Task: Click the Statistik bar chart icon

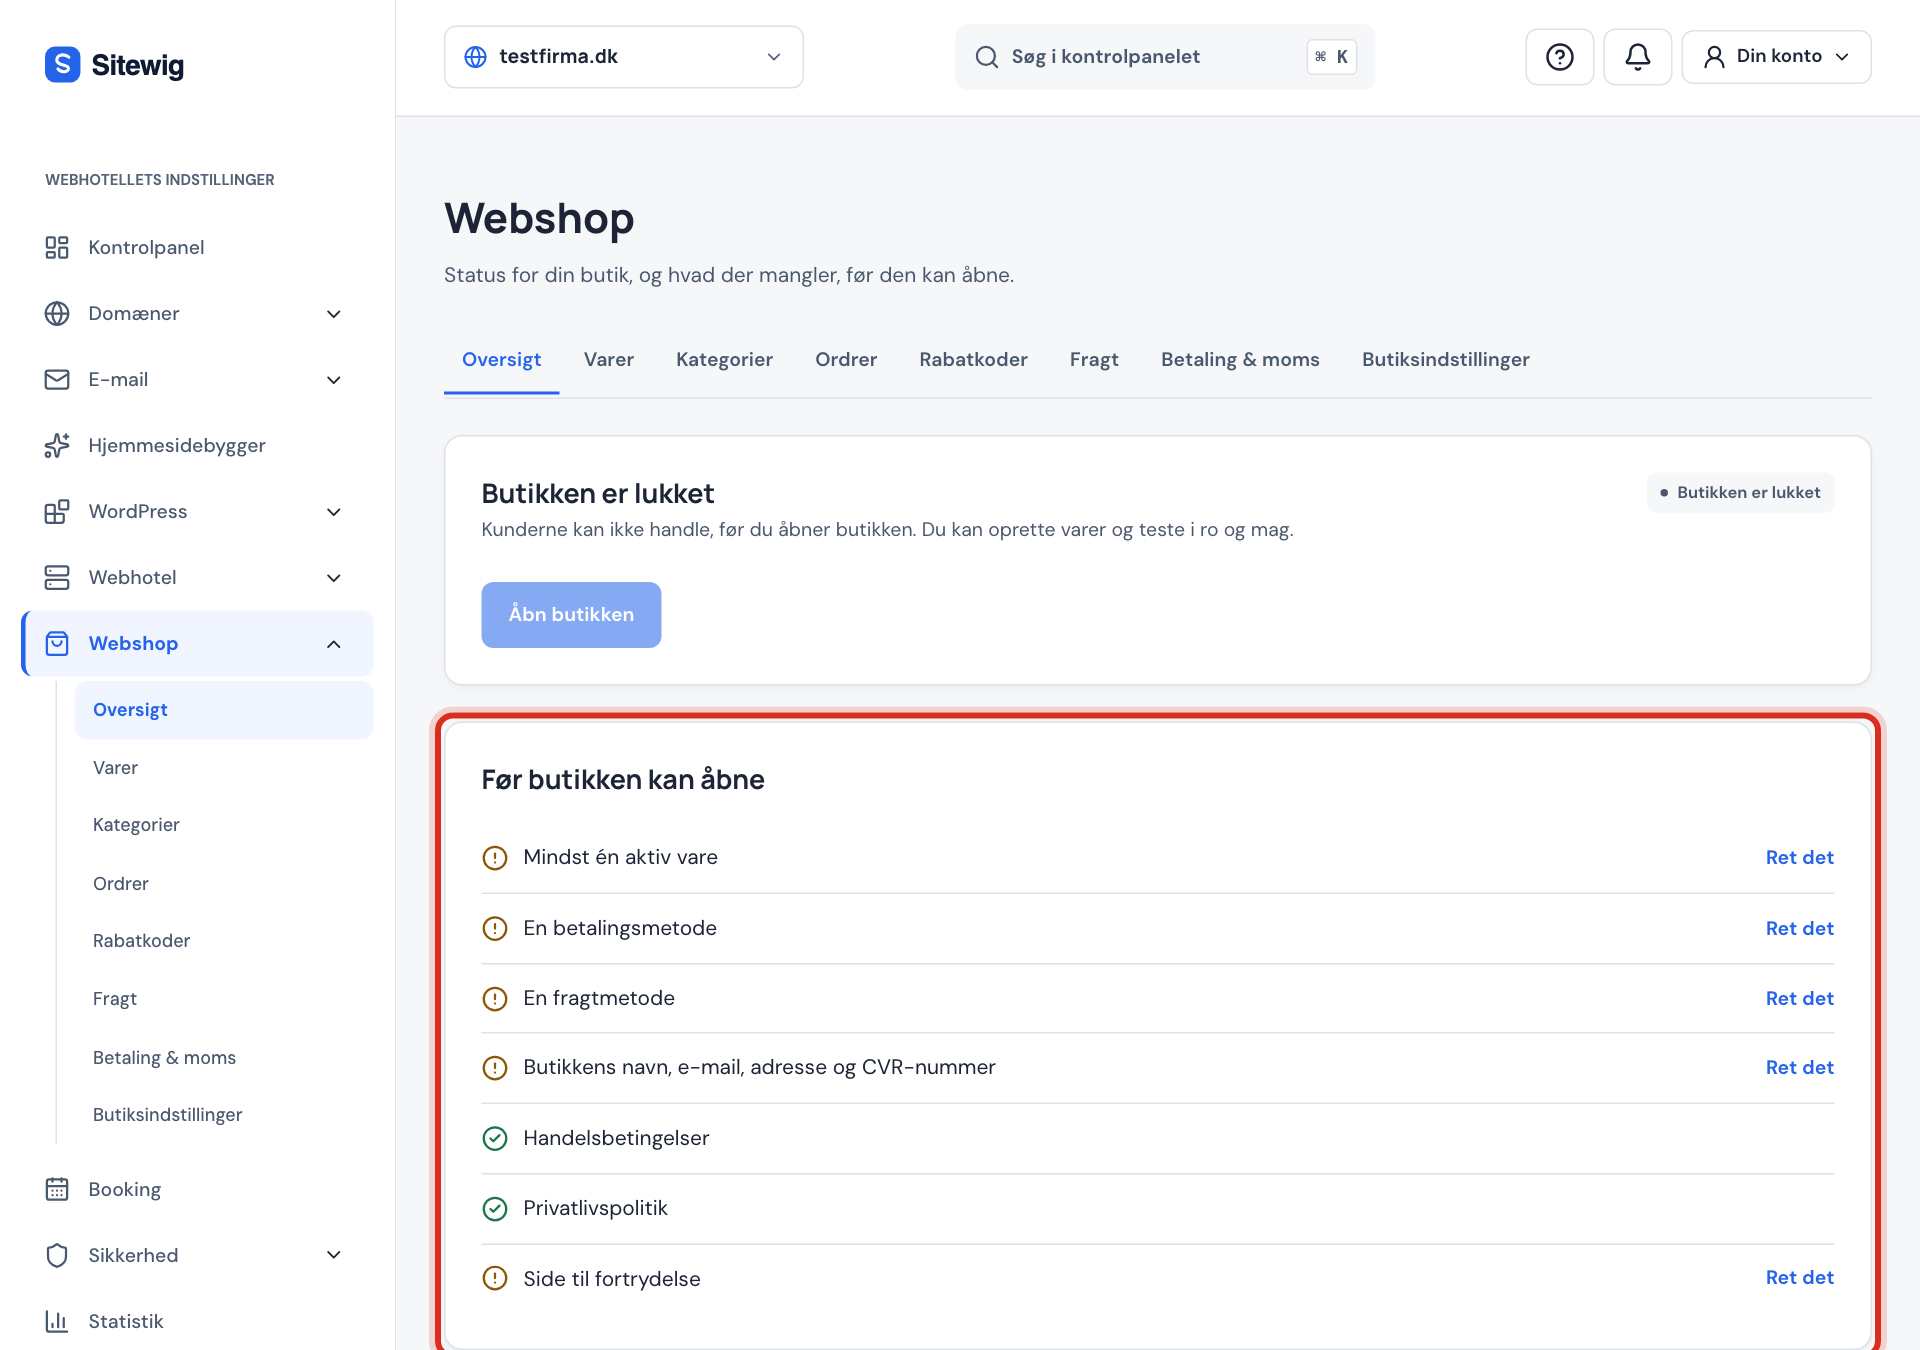Action: point(57,1321)
